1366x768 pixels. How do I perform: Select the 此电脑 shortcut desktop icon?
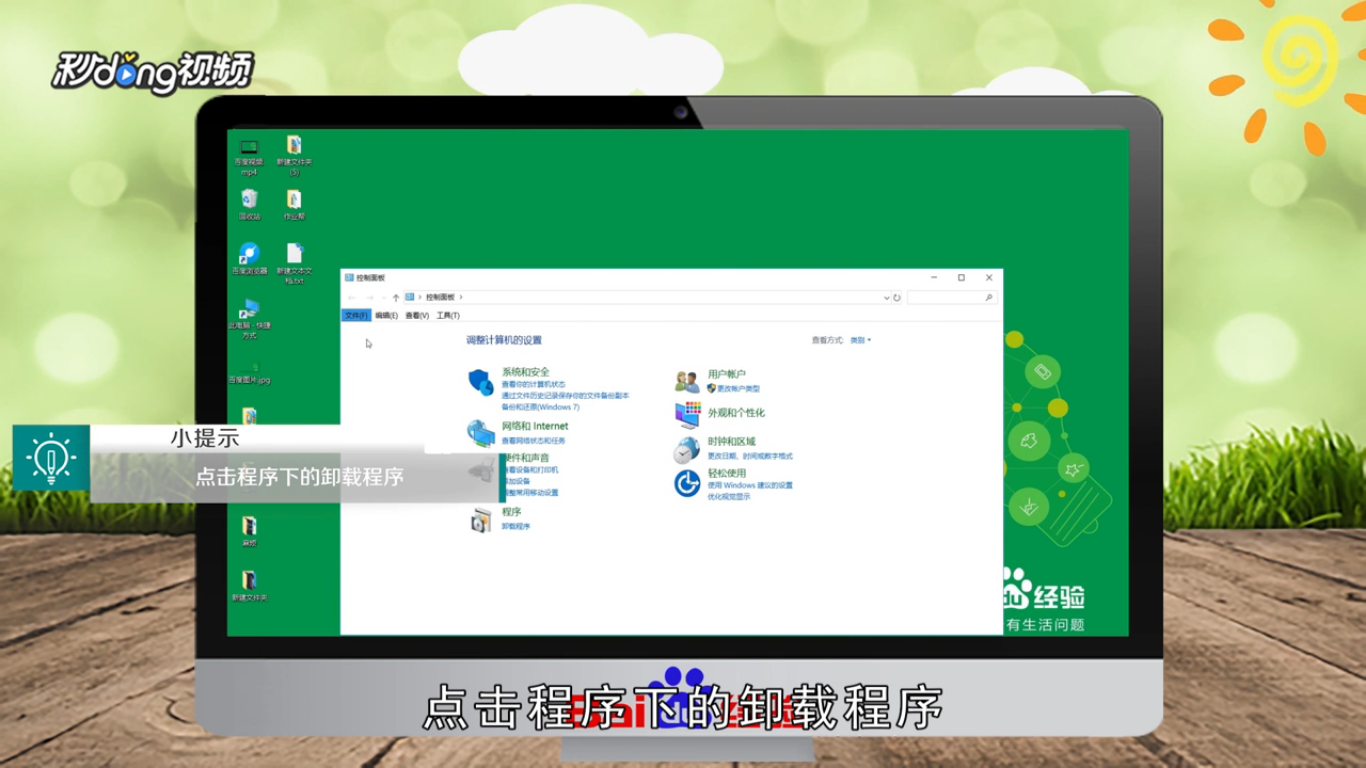click(249, 319)
